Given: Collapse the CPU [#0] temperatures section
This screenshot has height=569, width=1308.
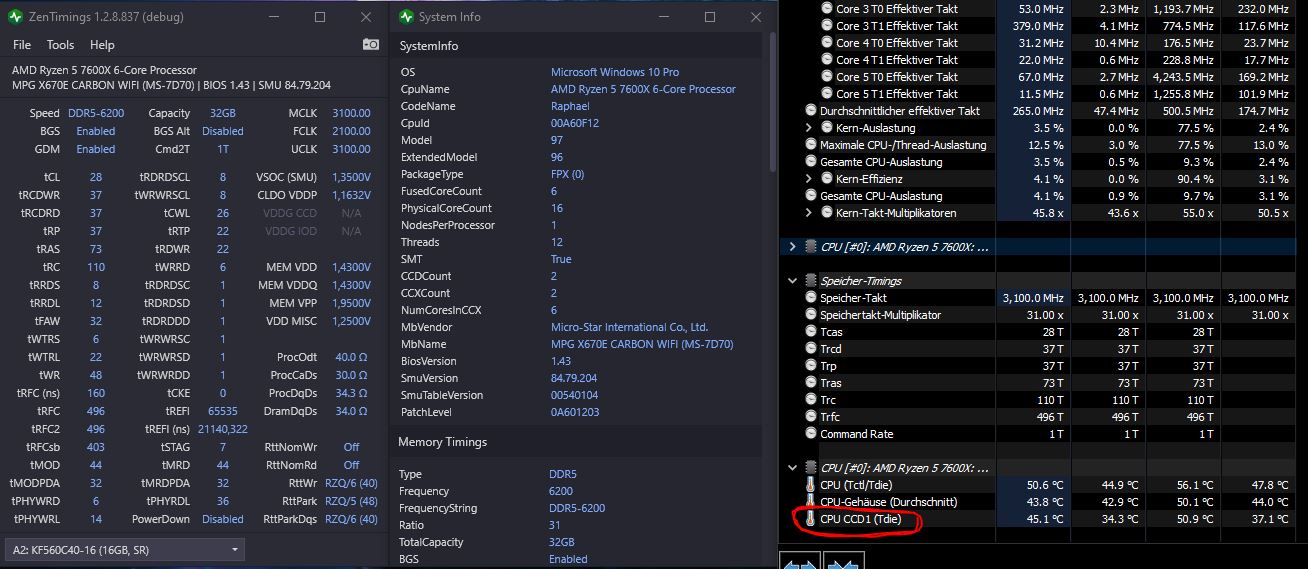Looking at the screenshot, I should point(792,468).
